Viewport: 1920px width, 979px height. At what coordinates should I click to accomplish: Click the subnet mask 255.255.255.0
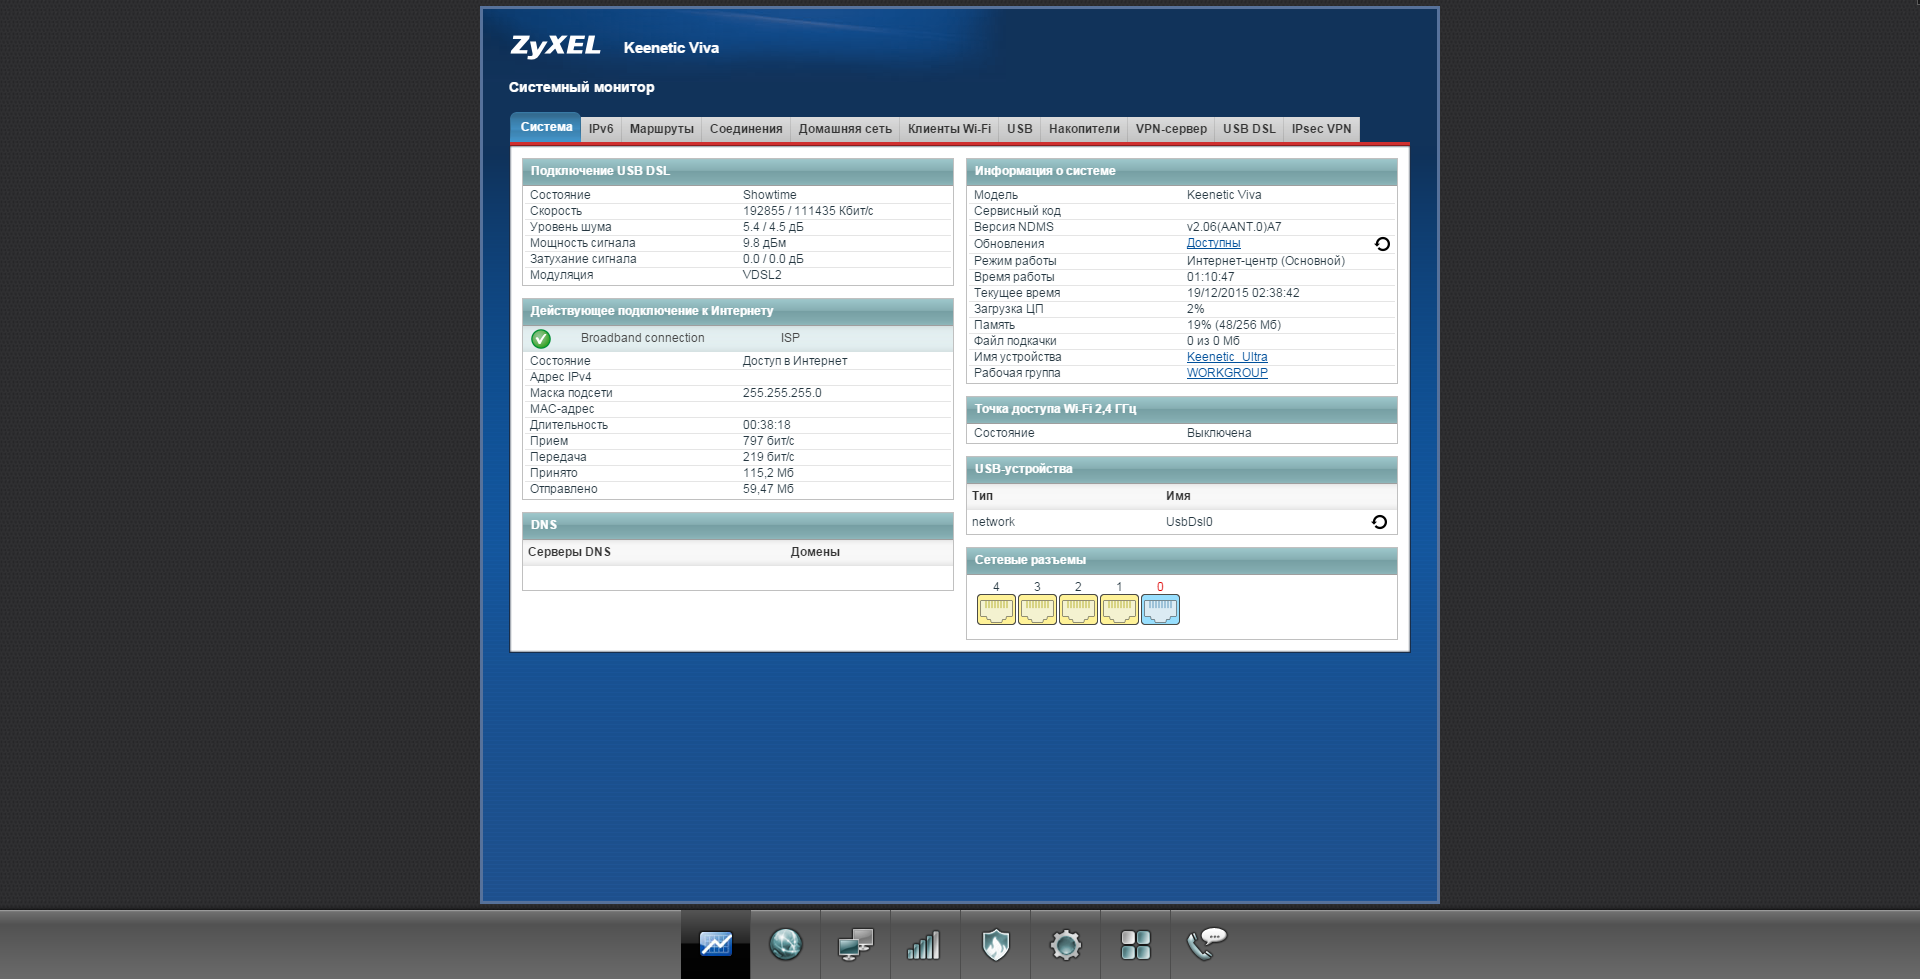[782, 393]
